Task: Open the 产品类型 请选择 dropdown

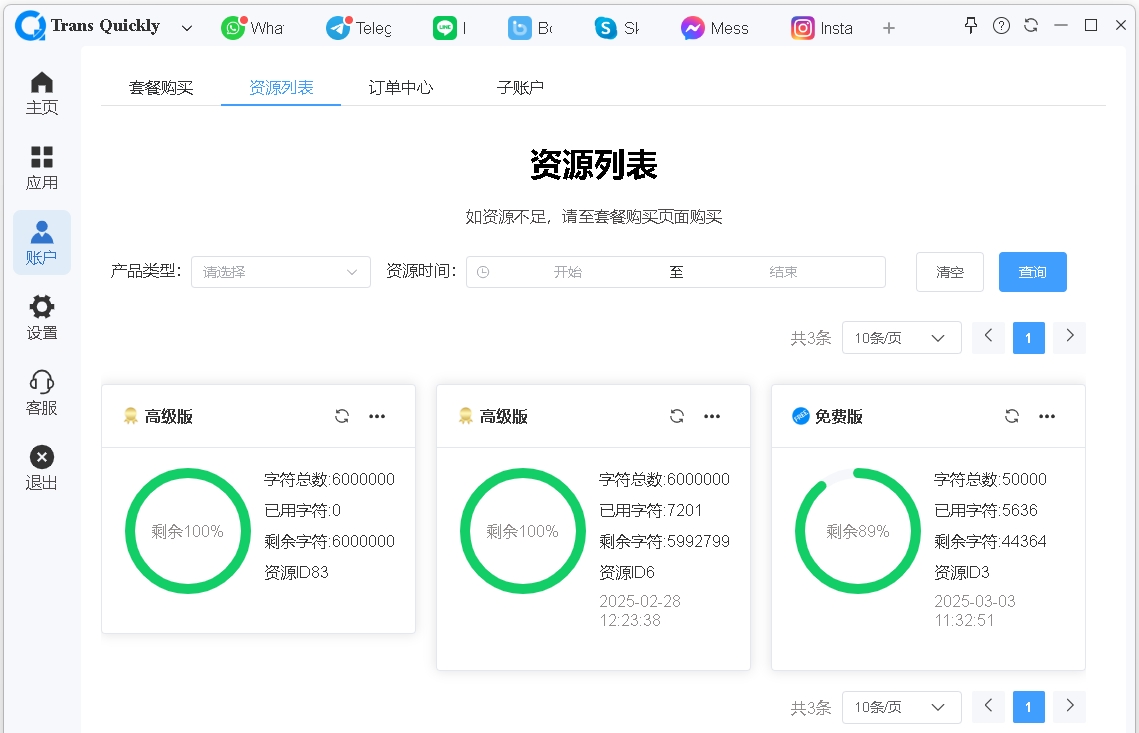Action: click(x=281, y=272)
